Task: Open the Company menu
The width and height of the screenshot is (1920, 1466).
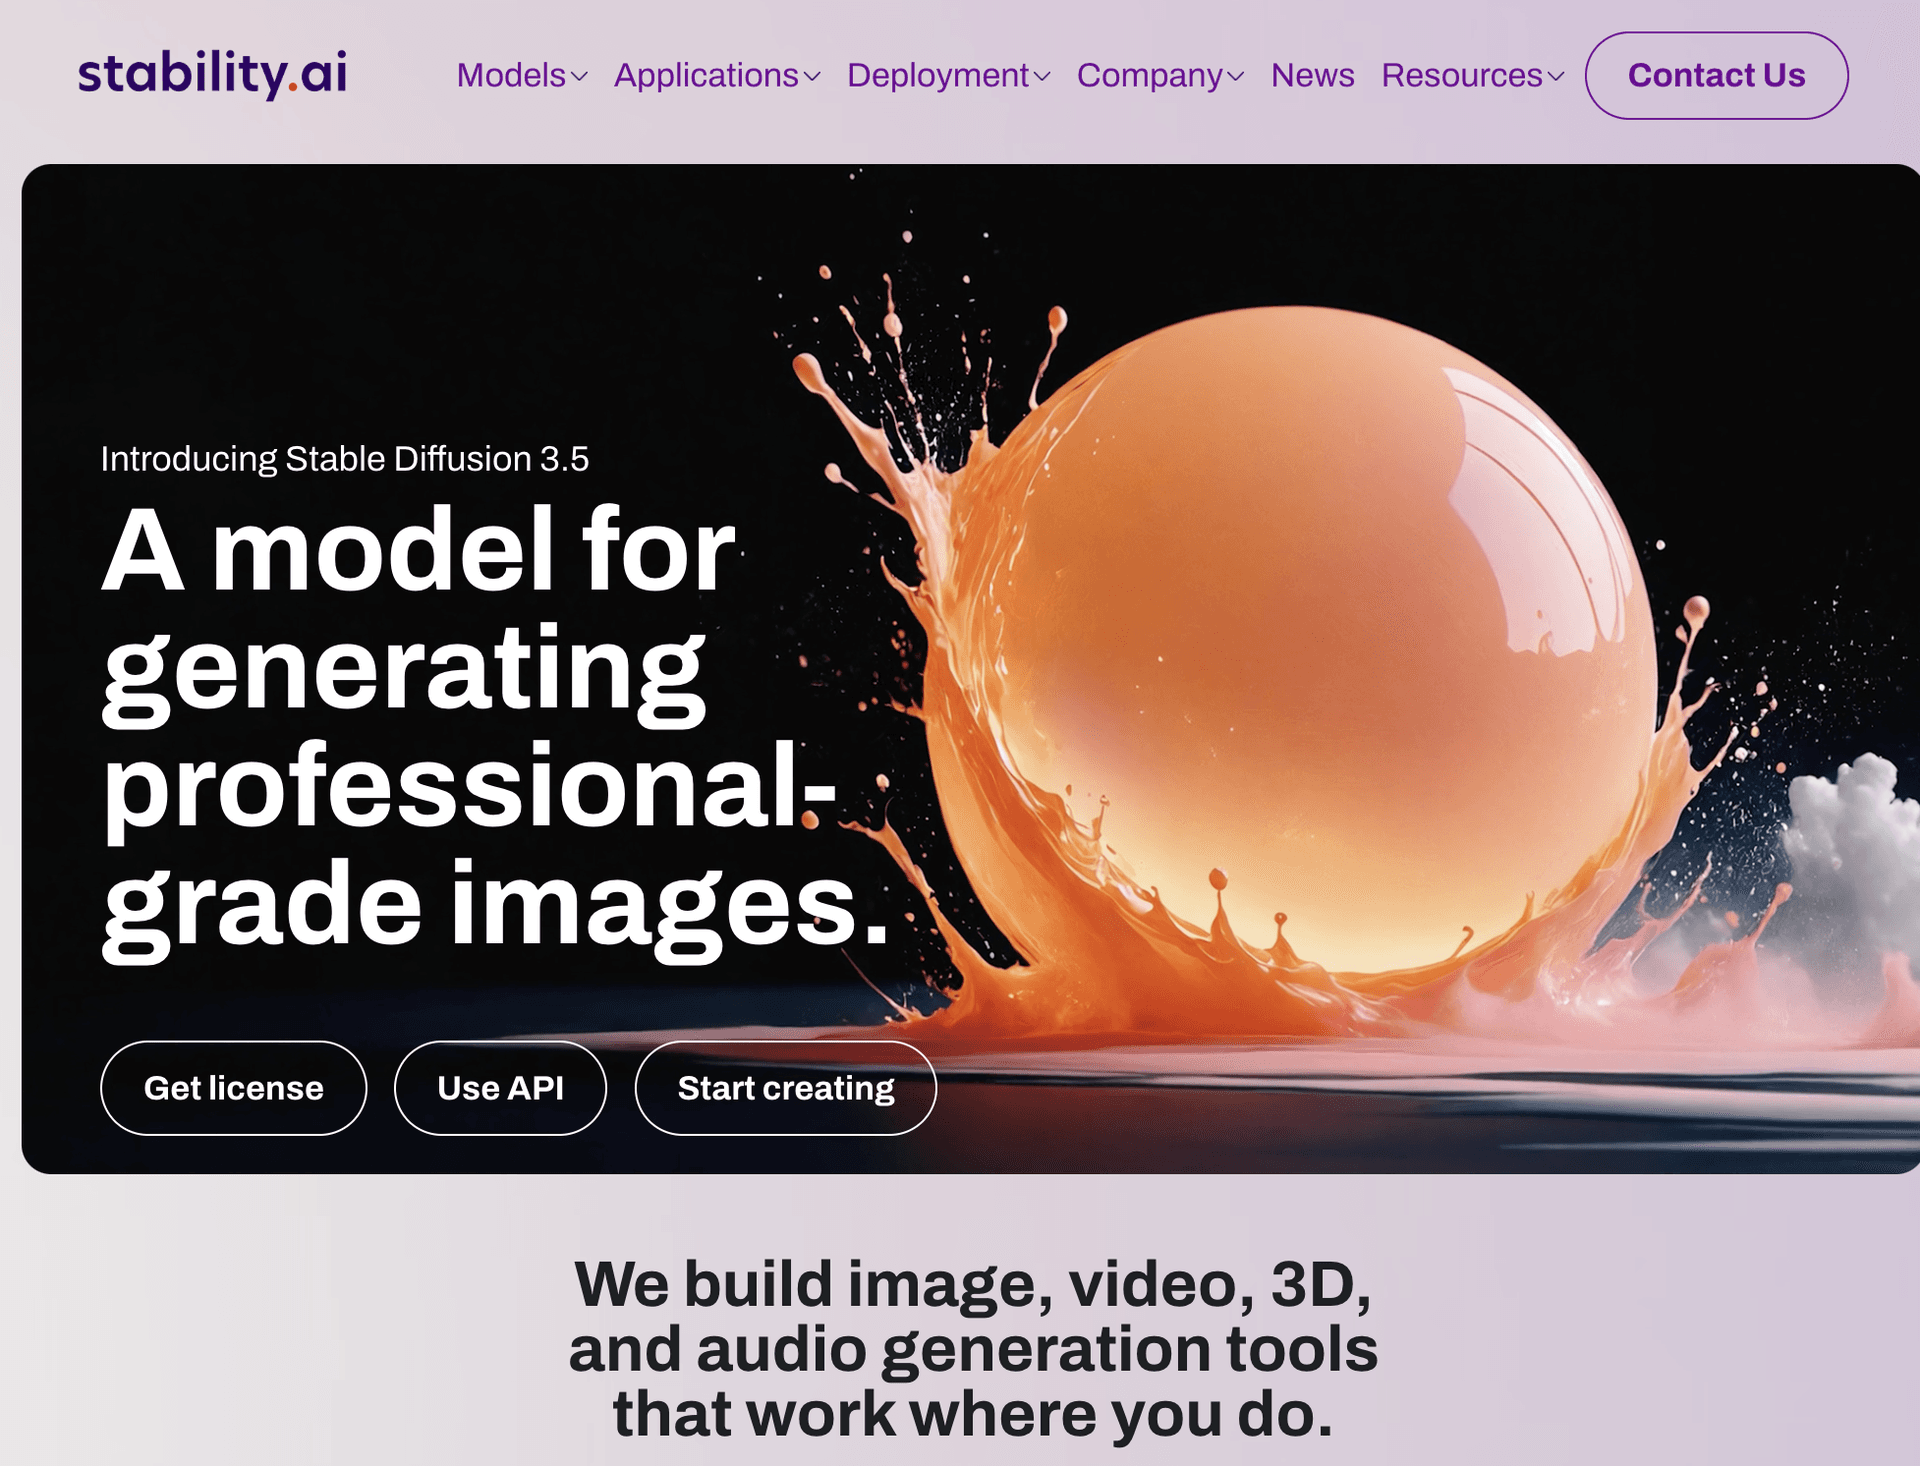Action: point(1150,75)
